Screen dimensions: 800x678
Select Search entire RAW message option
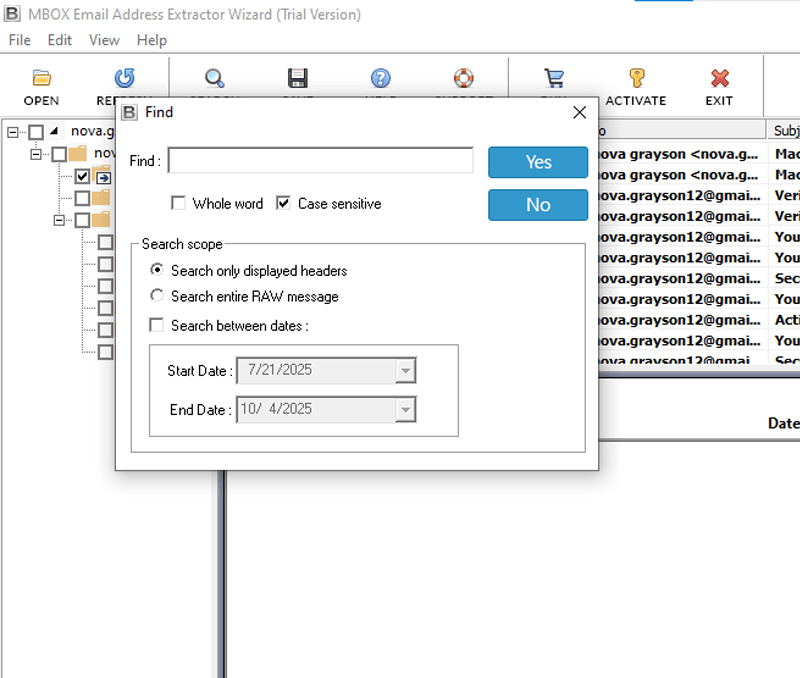click(157, 296)
